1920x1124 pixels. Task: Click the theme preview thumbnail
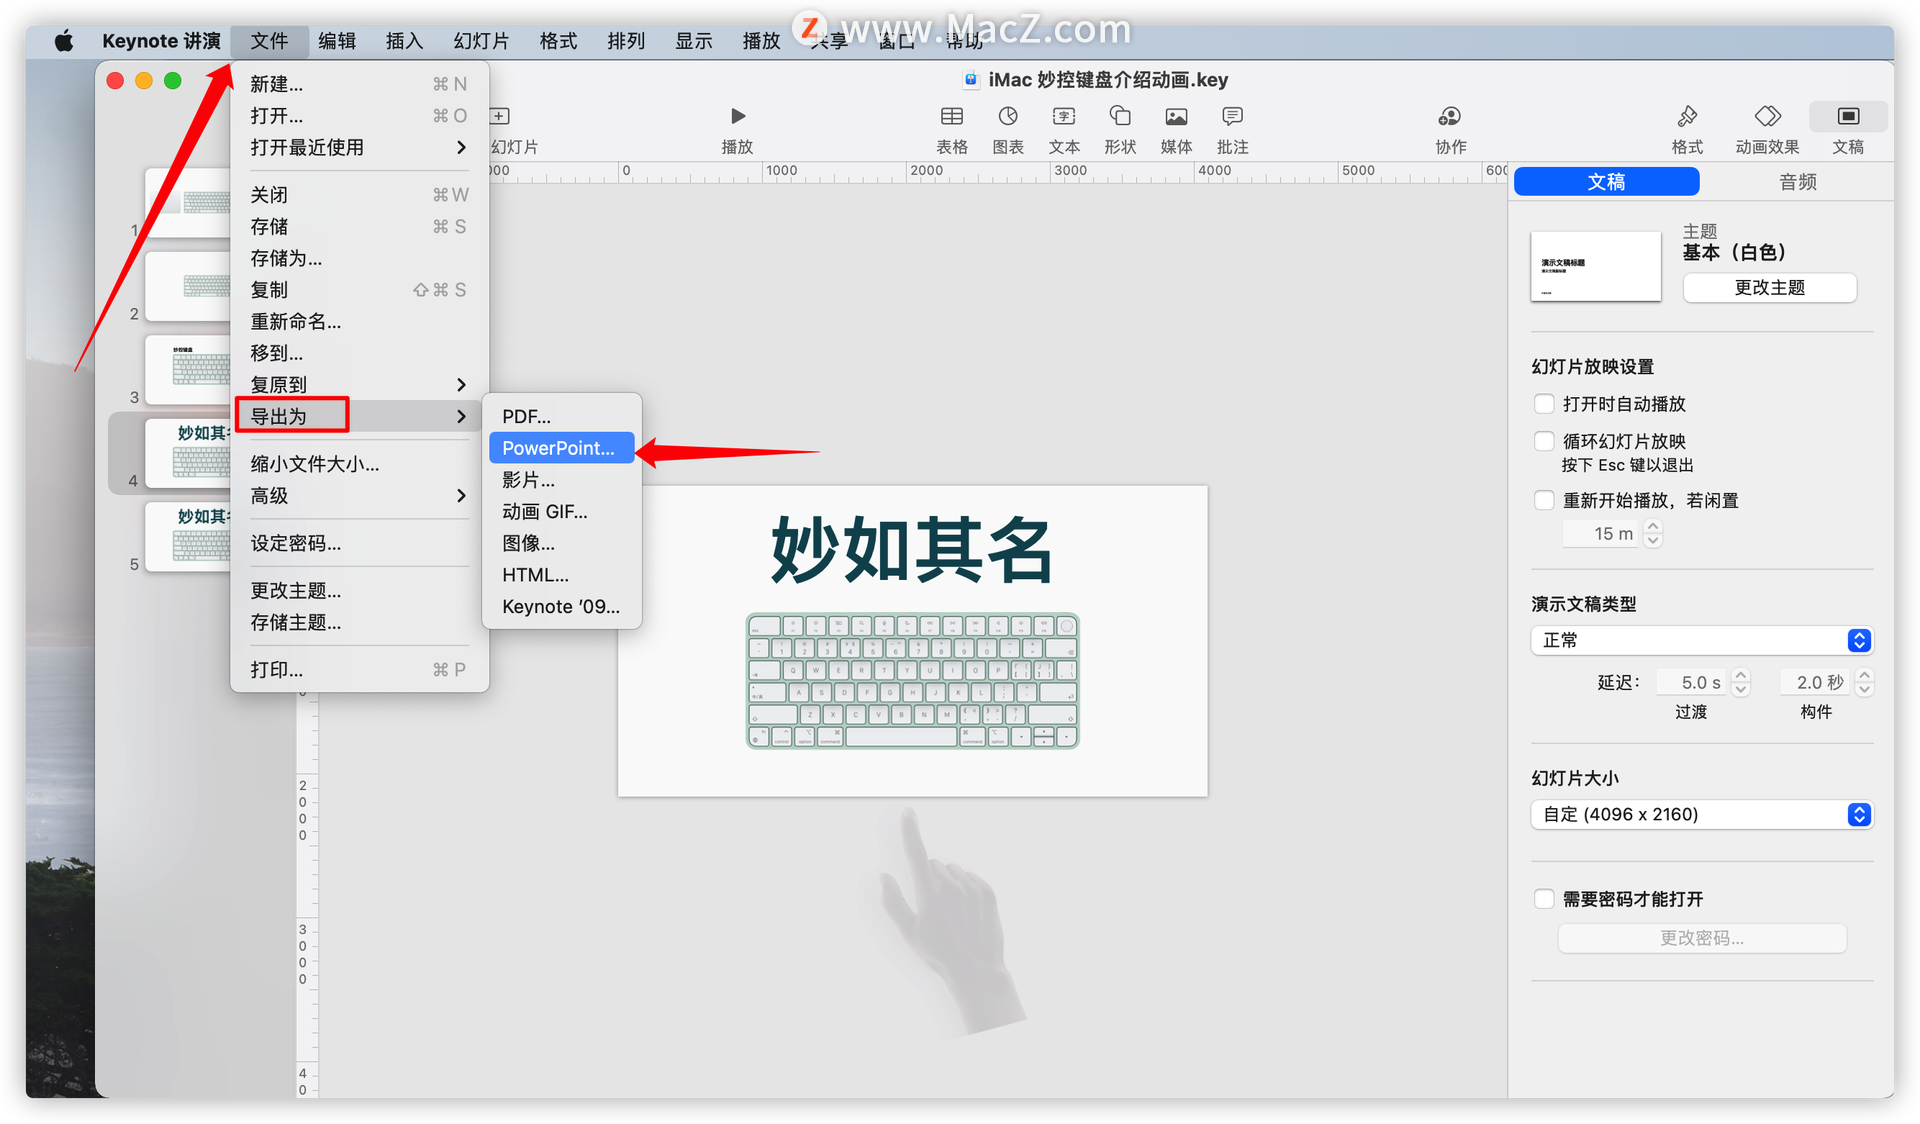click(x=1595, y=266)
